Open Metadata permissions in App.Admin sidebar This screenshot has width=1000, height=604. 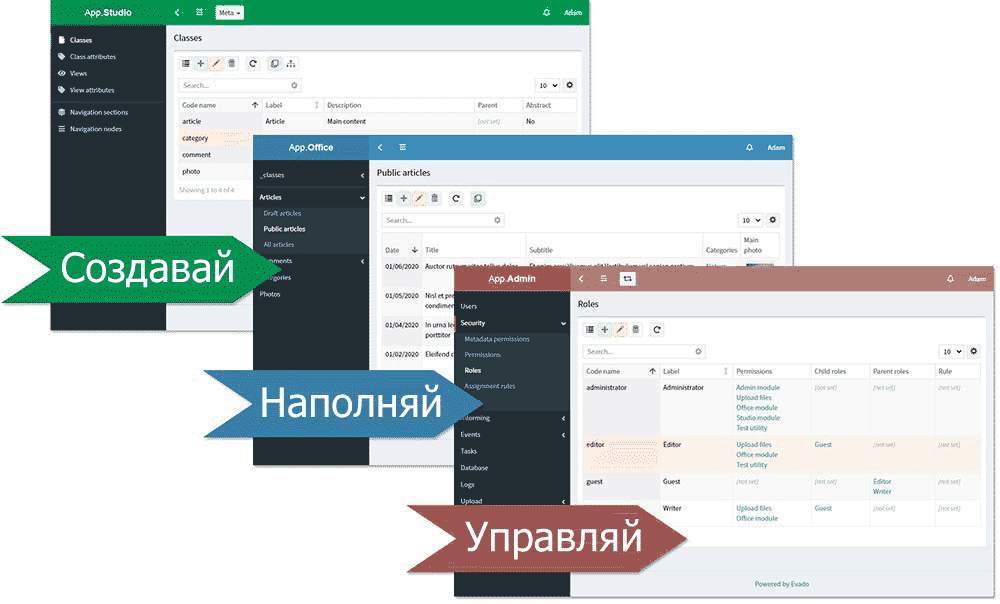[497, 339]
